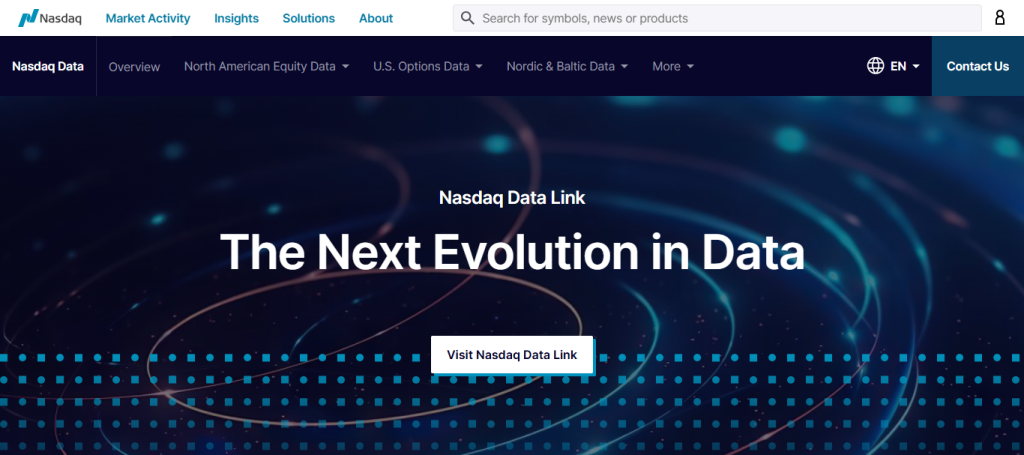The width and height of the screenshot is (1024, 455).
Task: Focus the symbols search field
Action: [x=717, y=18]
